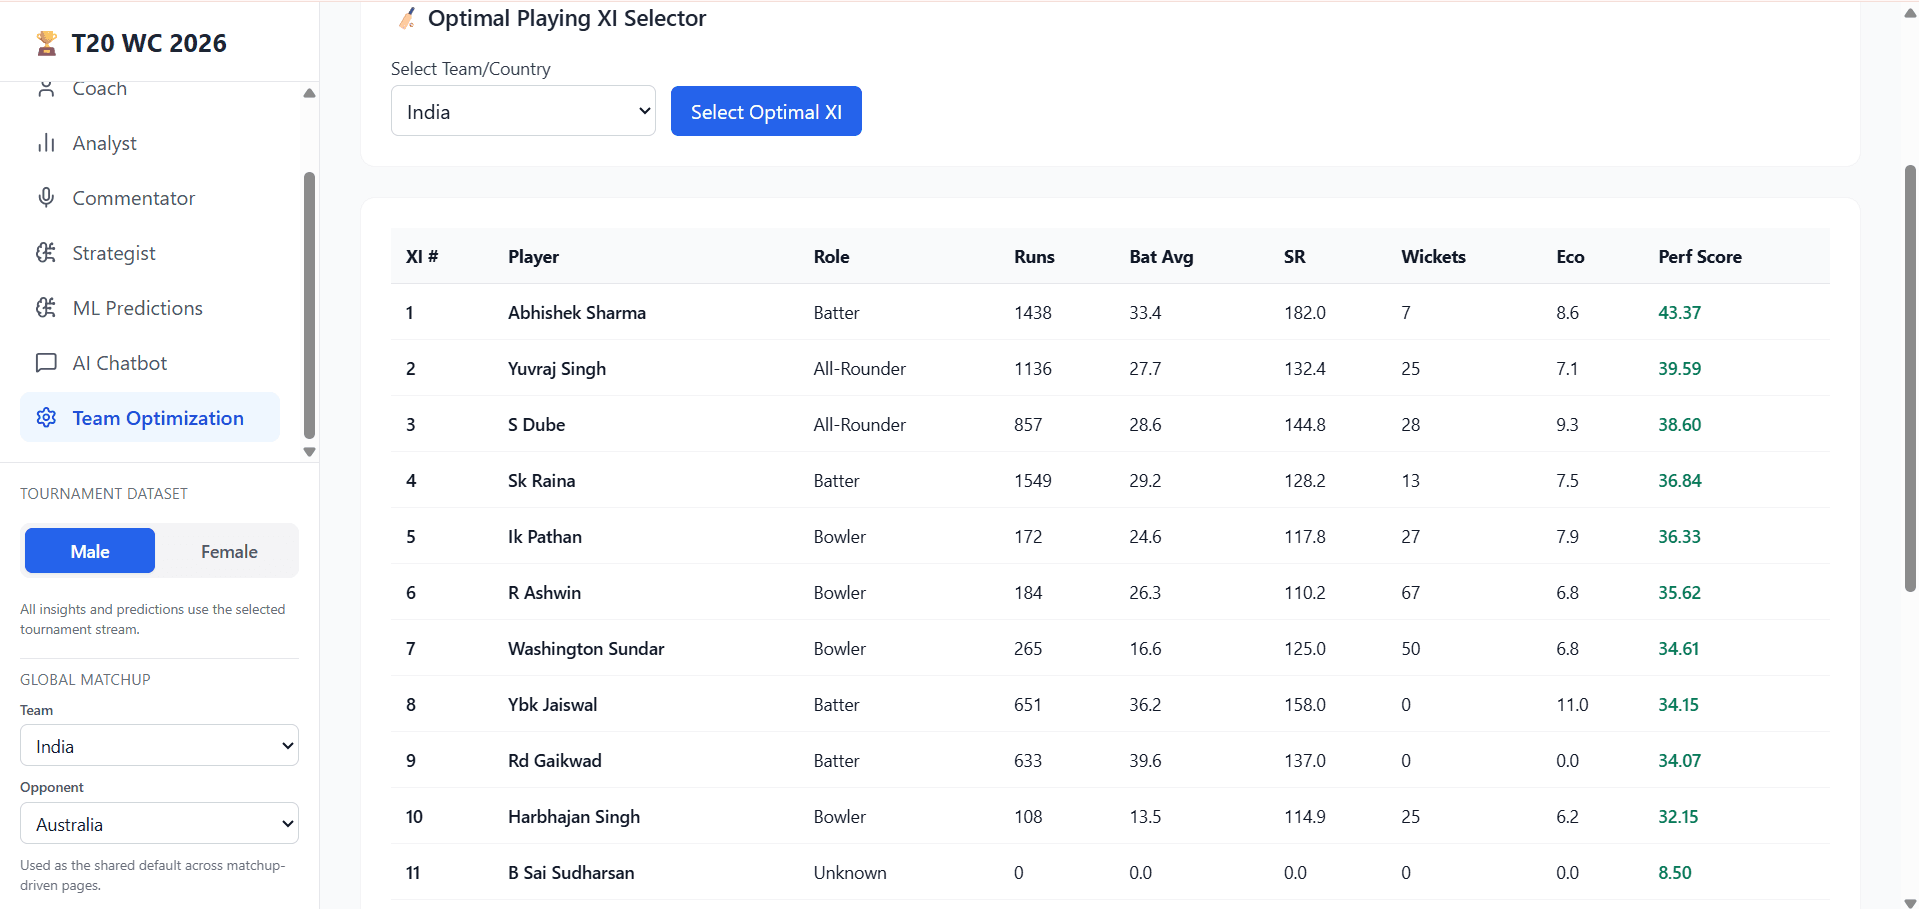Switch tournament dataset to Female
The image size is (1919, 909).
pos(228,550)
